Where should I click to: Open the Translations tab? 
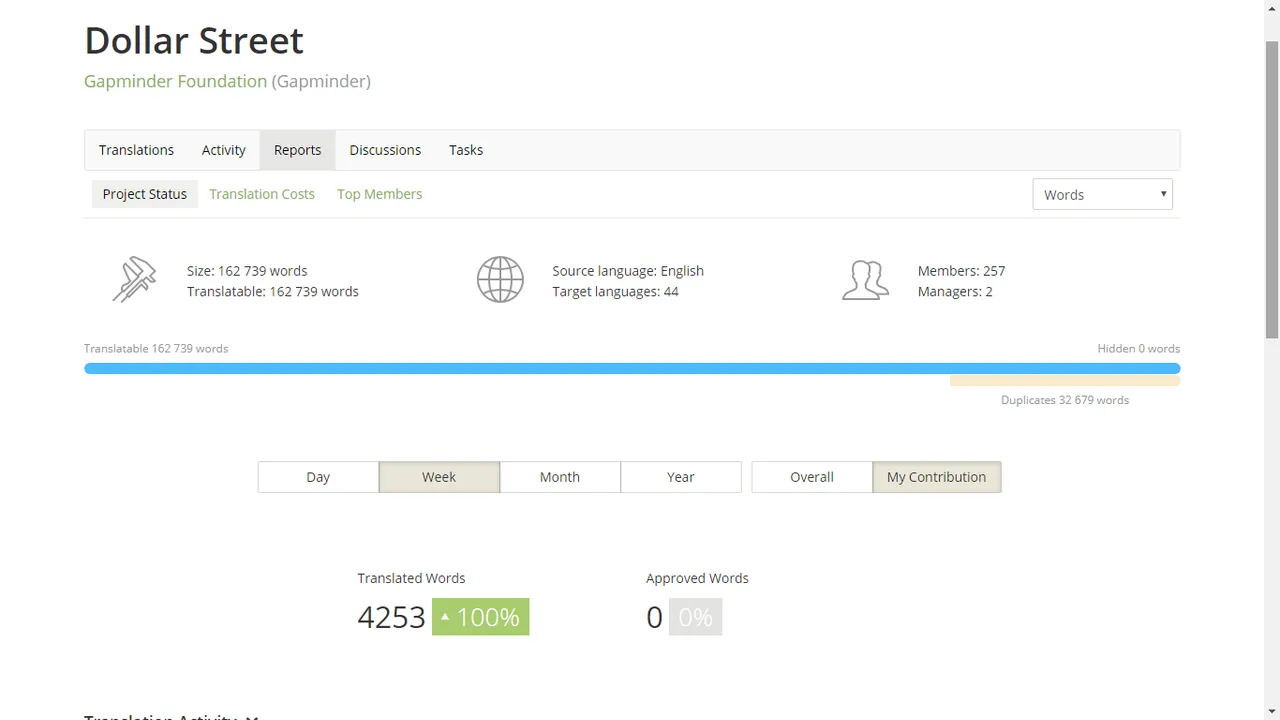coord(136,150)
